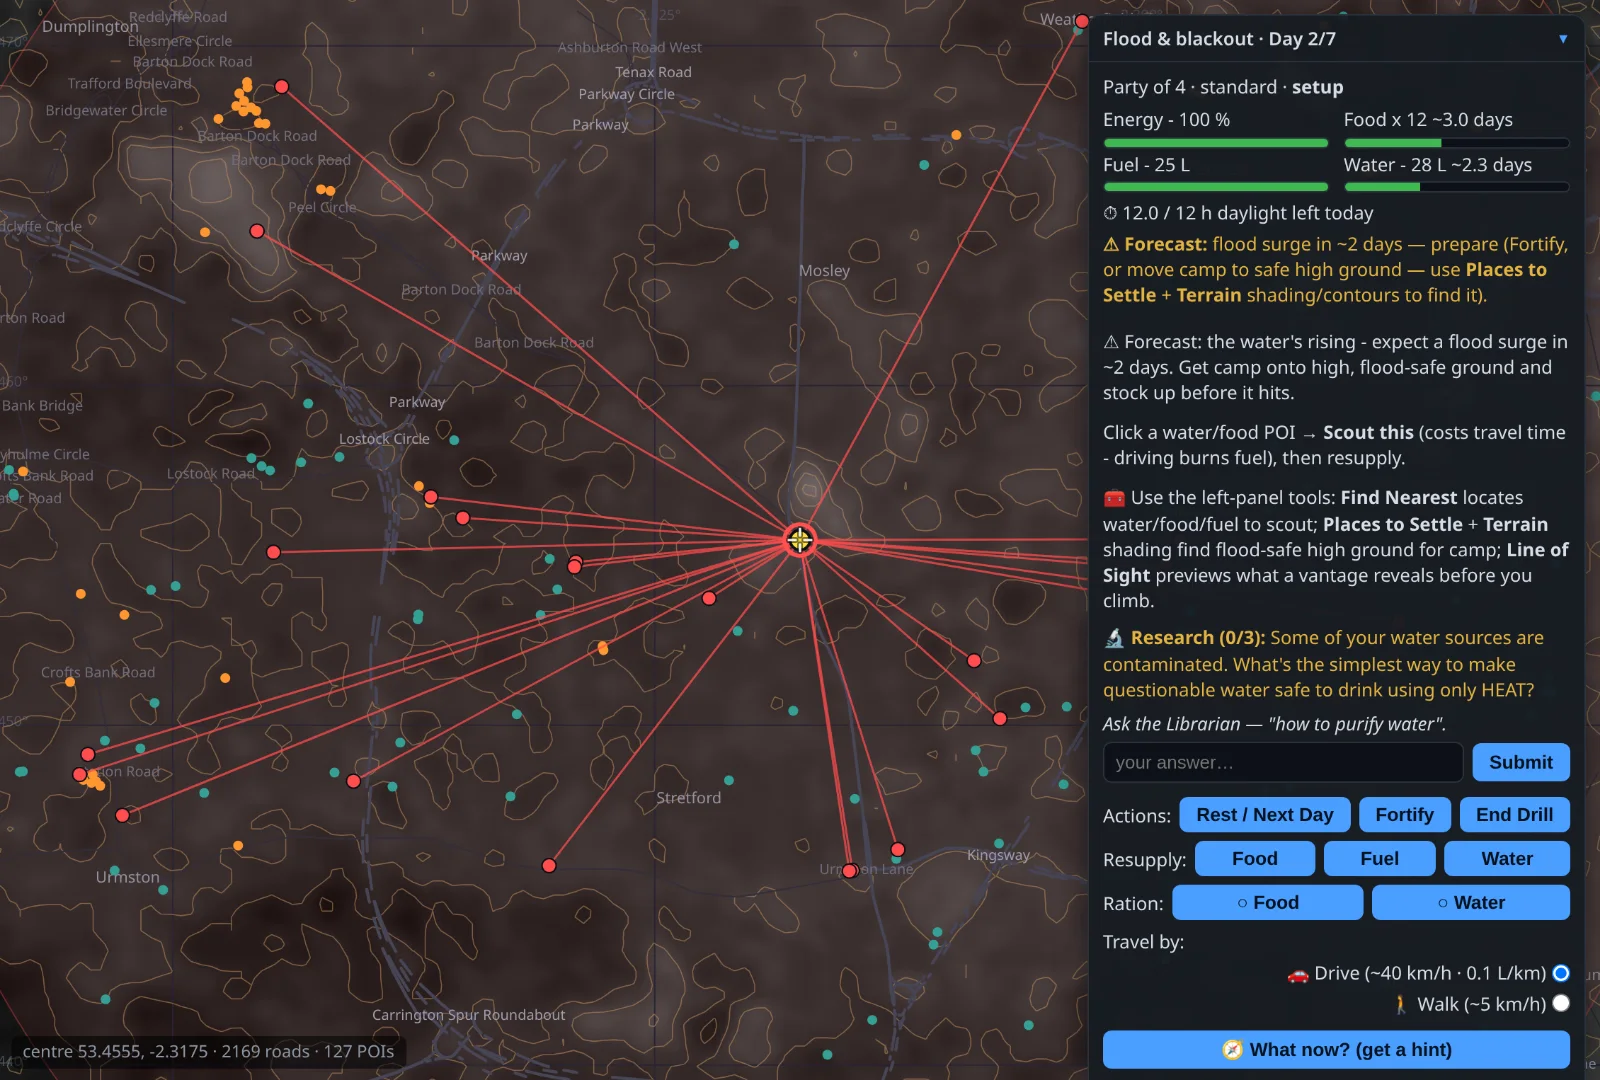Click the 'Bridgewater Circle' label

(106, 111)
